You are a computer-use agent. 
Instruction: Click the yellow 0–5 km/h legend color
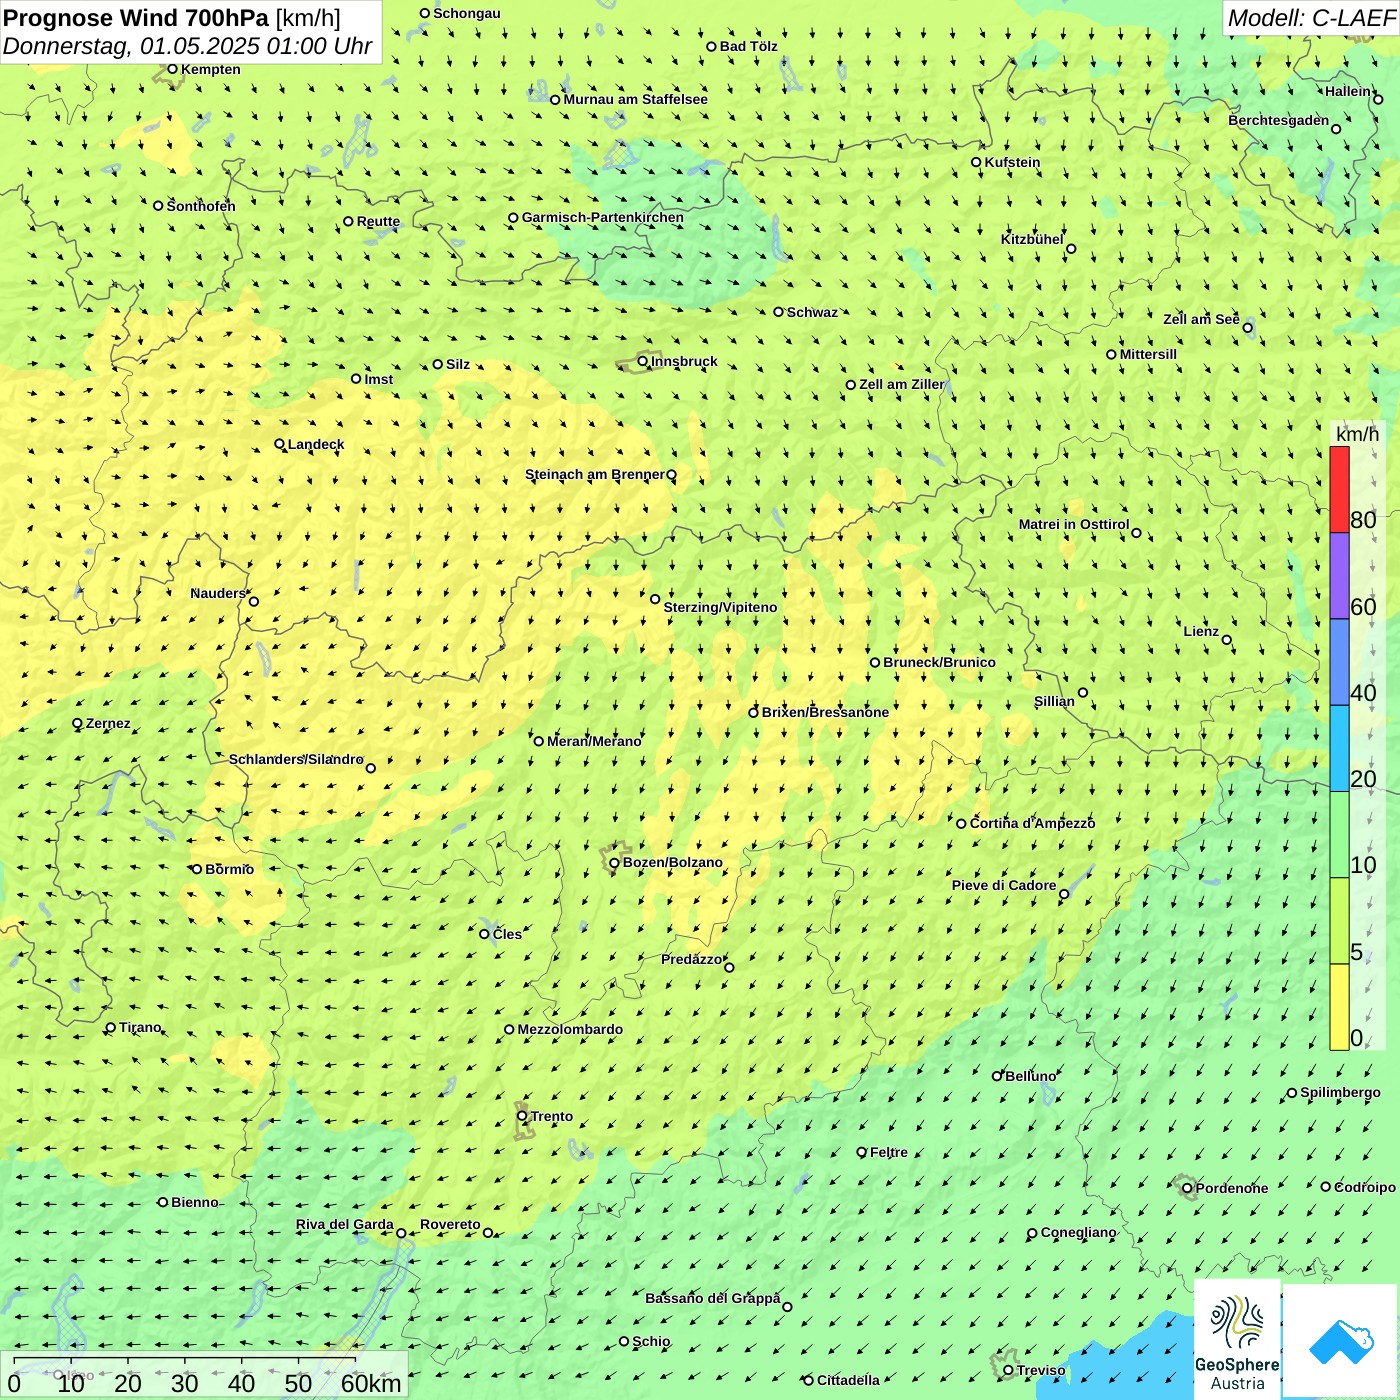click(x=1339, y=1007)
